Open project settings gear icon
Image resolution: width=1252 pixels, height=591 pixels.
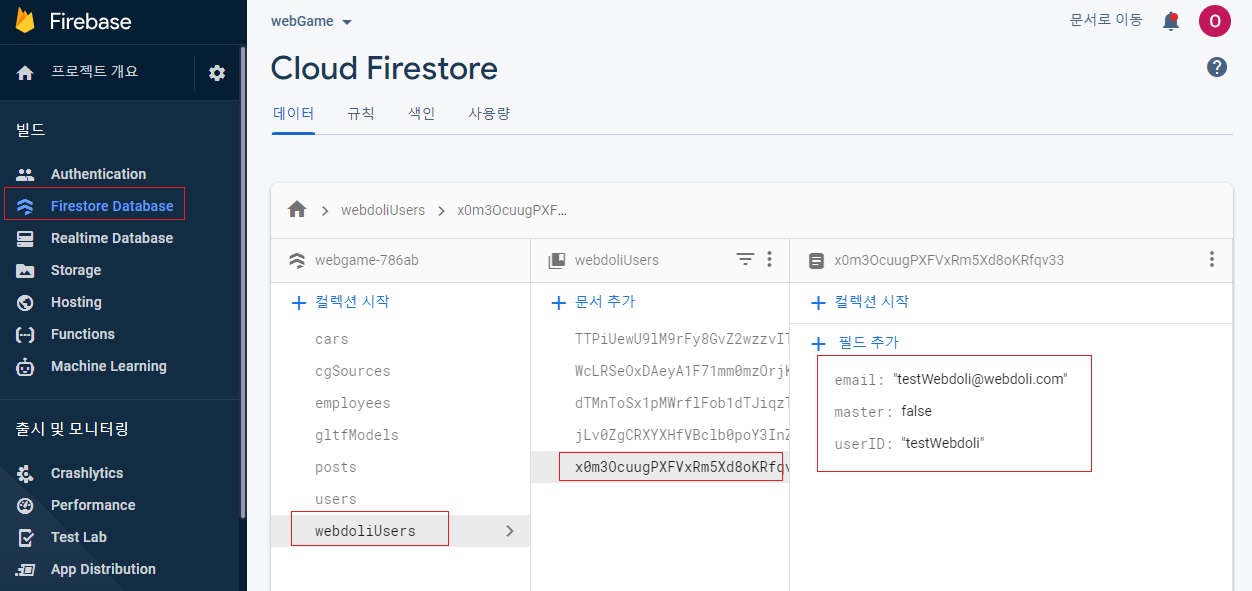[x=217, y=73]
